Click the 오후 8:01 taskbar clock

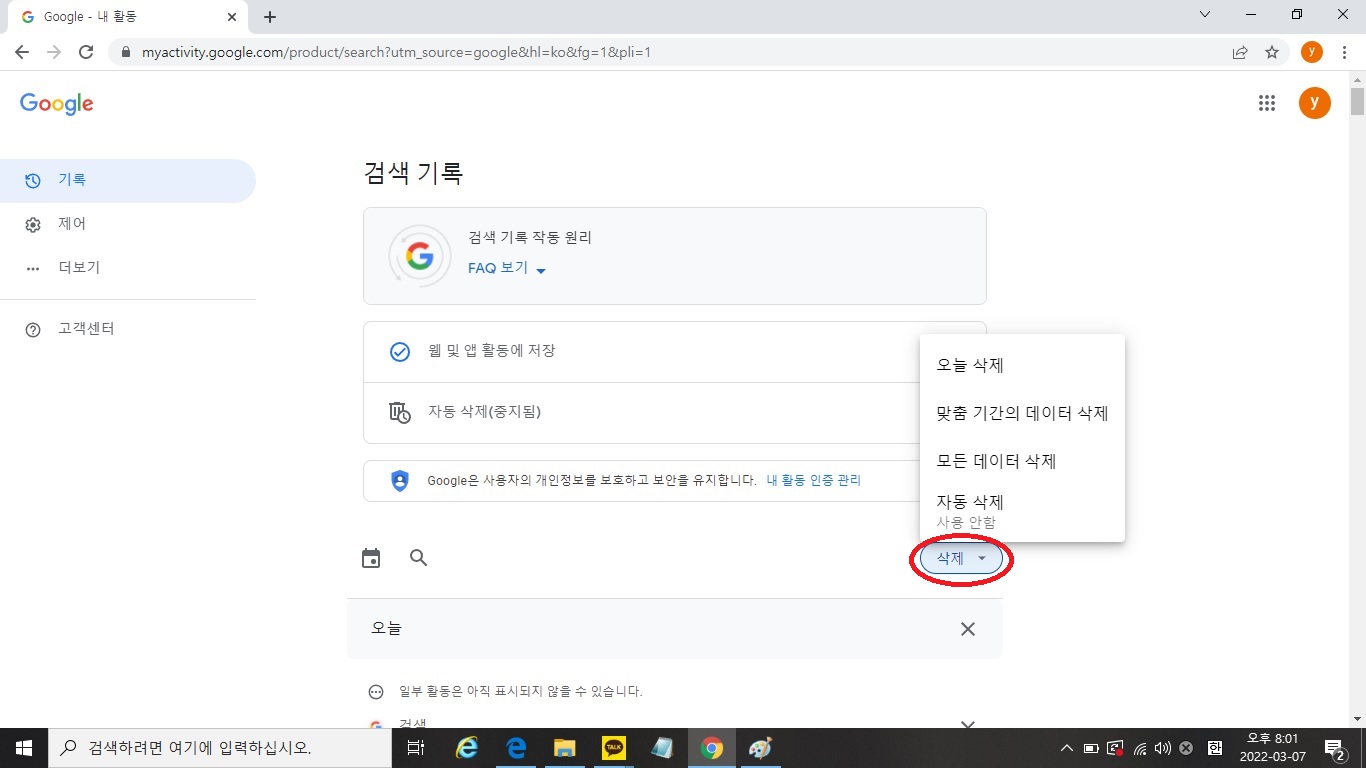(x=1272, y=748)
